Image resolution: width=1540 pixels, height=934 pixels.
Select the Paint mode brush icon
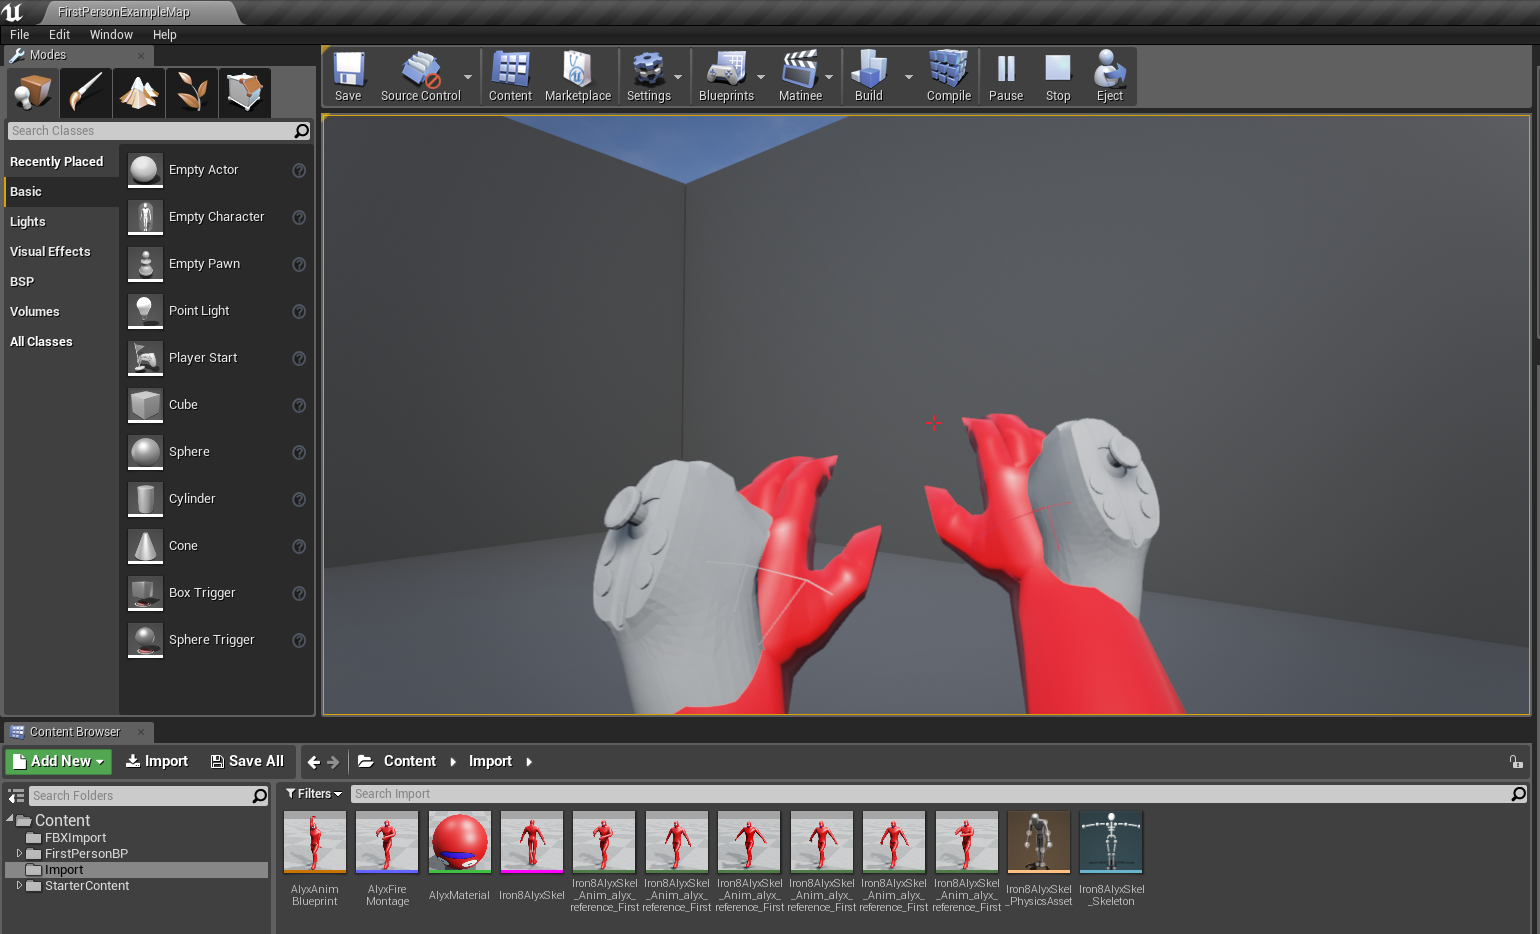pyautogui.click(x=86, y=93)
